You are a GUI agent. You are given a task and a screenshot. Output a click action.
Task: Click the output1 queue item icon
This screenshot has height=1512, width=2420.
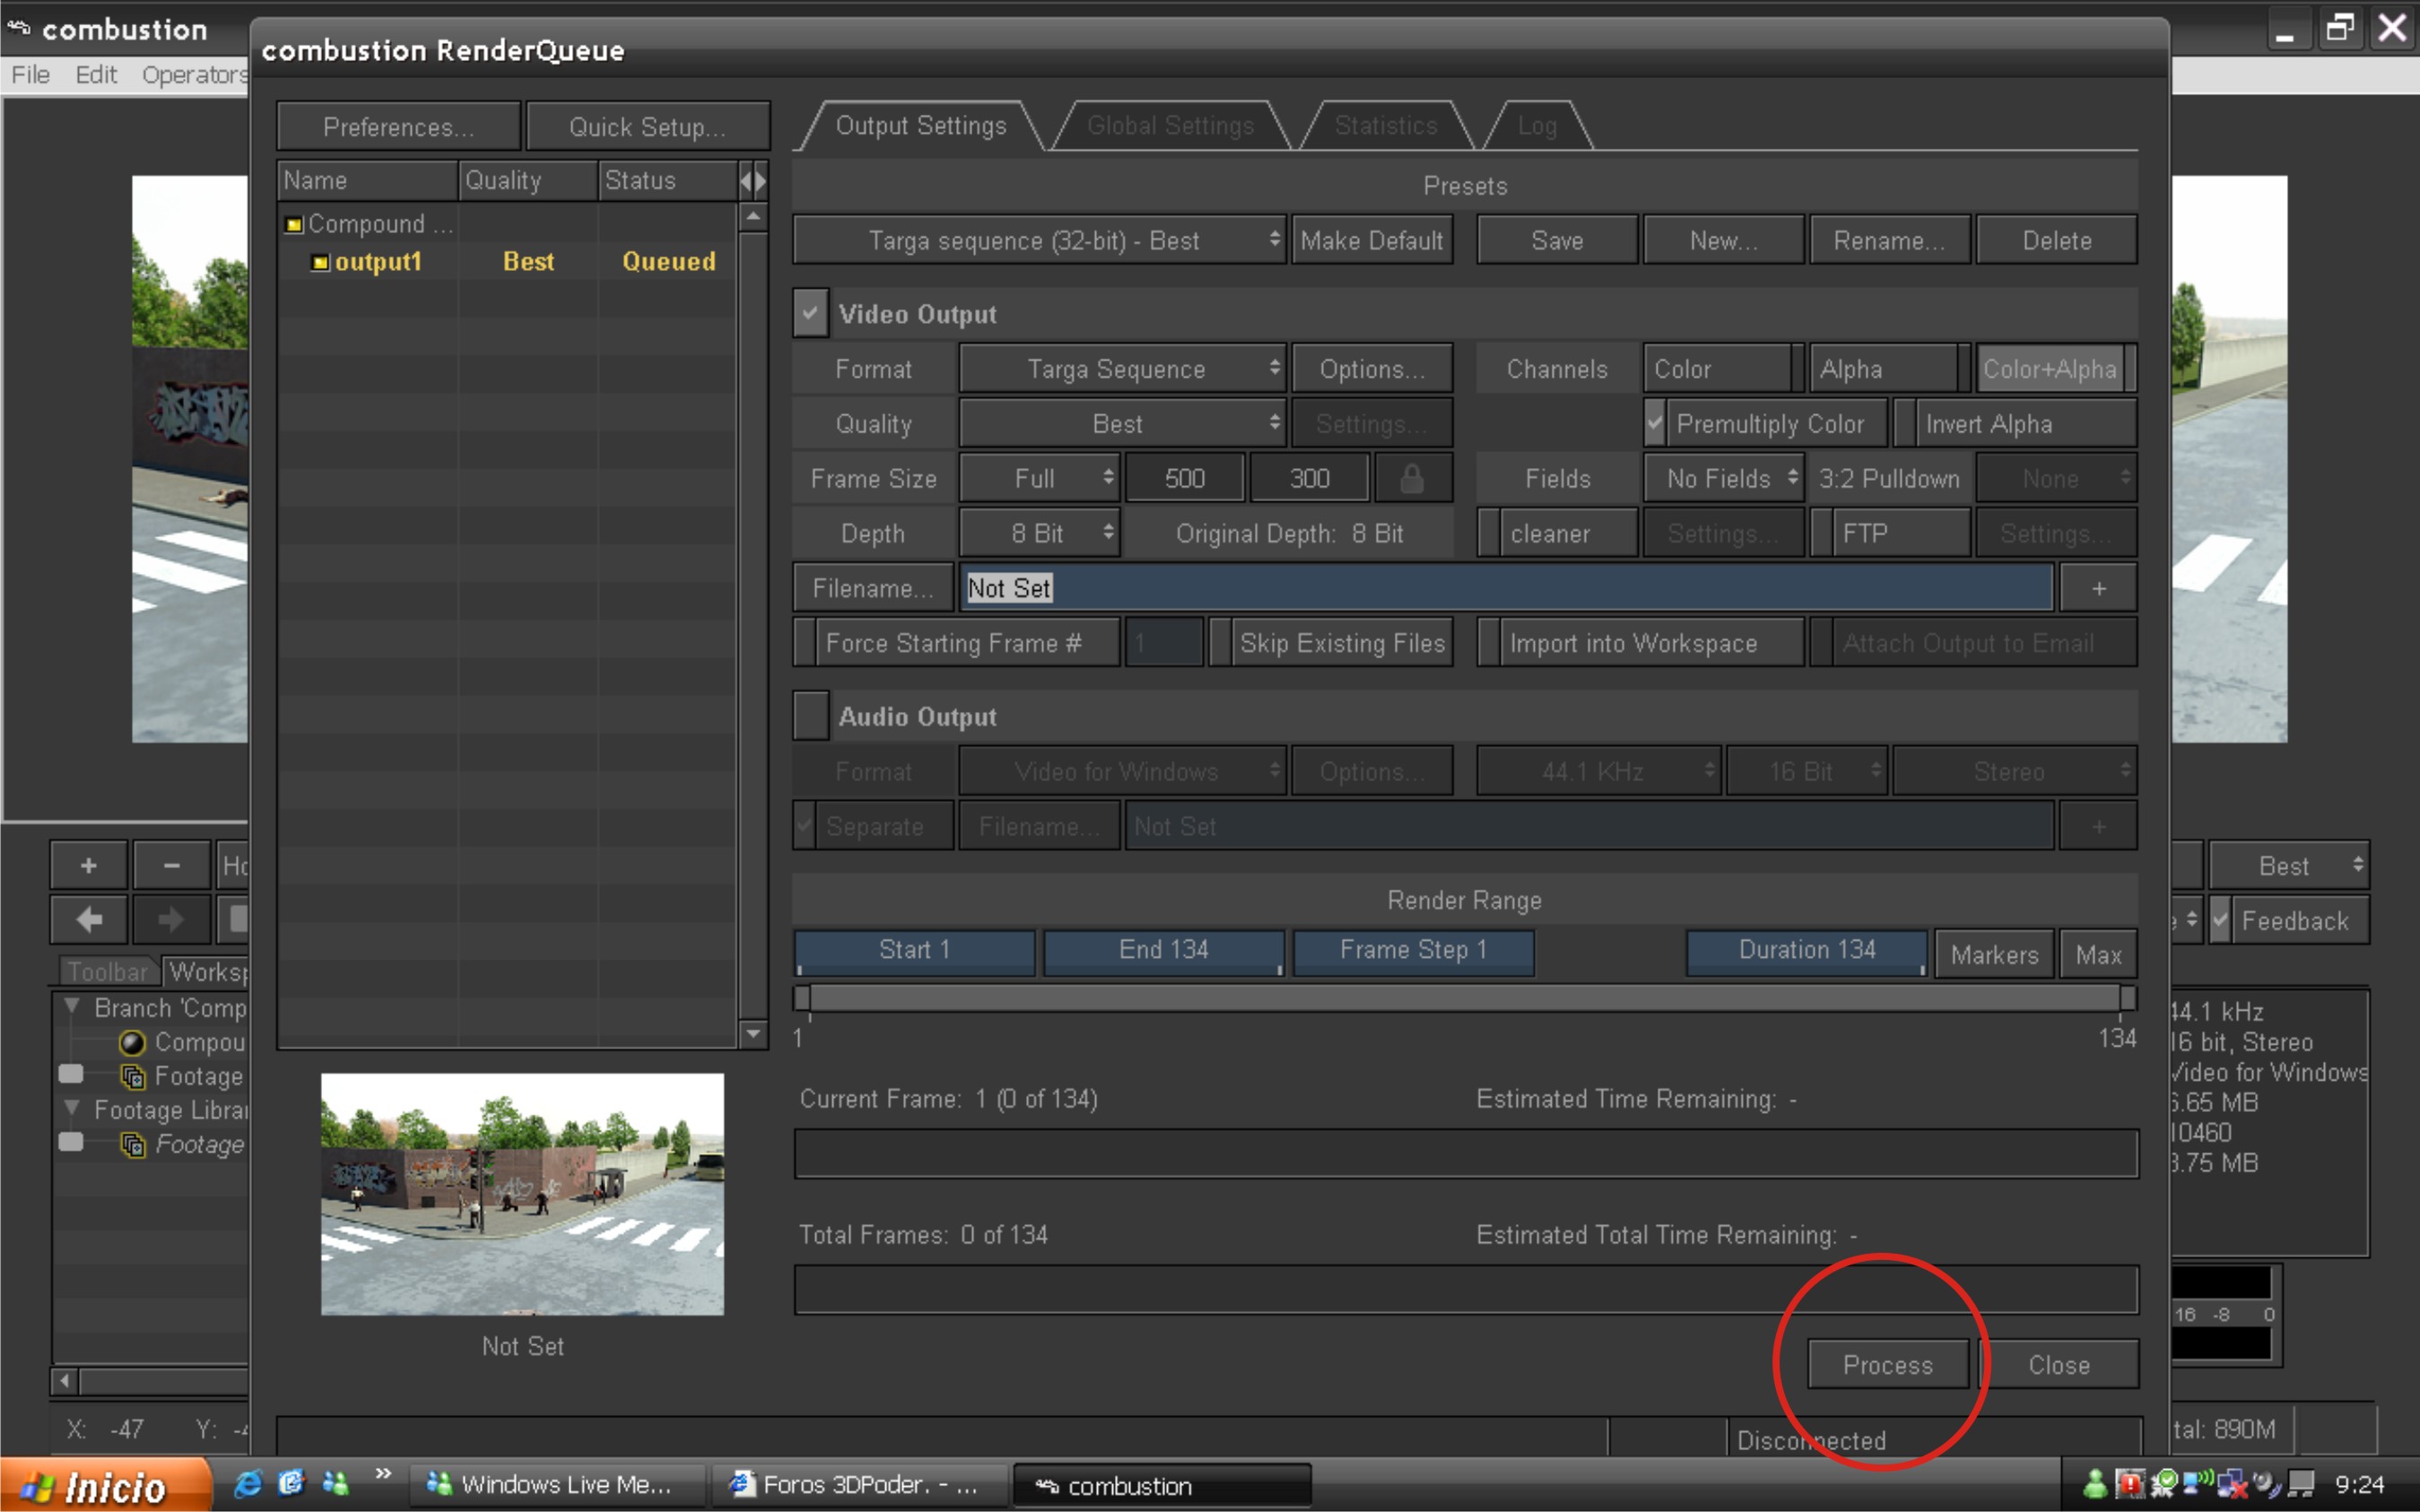click(320, 262)
